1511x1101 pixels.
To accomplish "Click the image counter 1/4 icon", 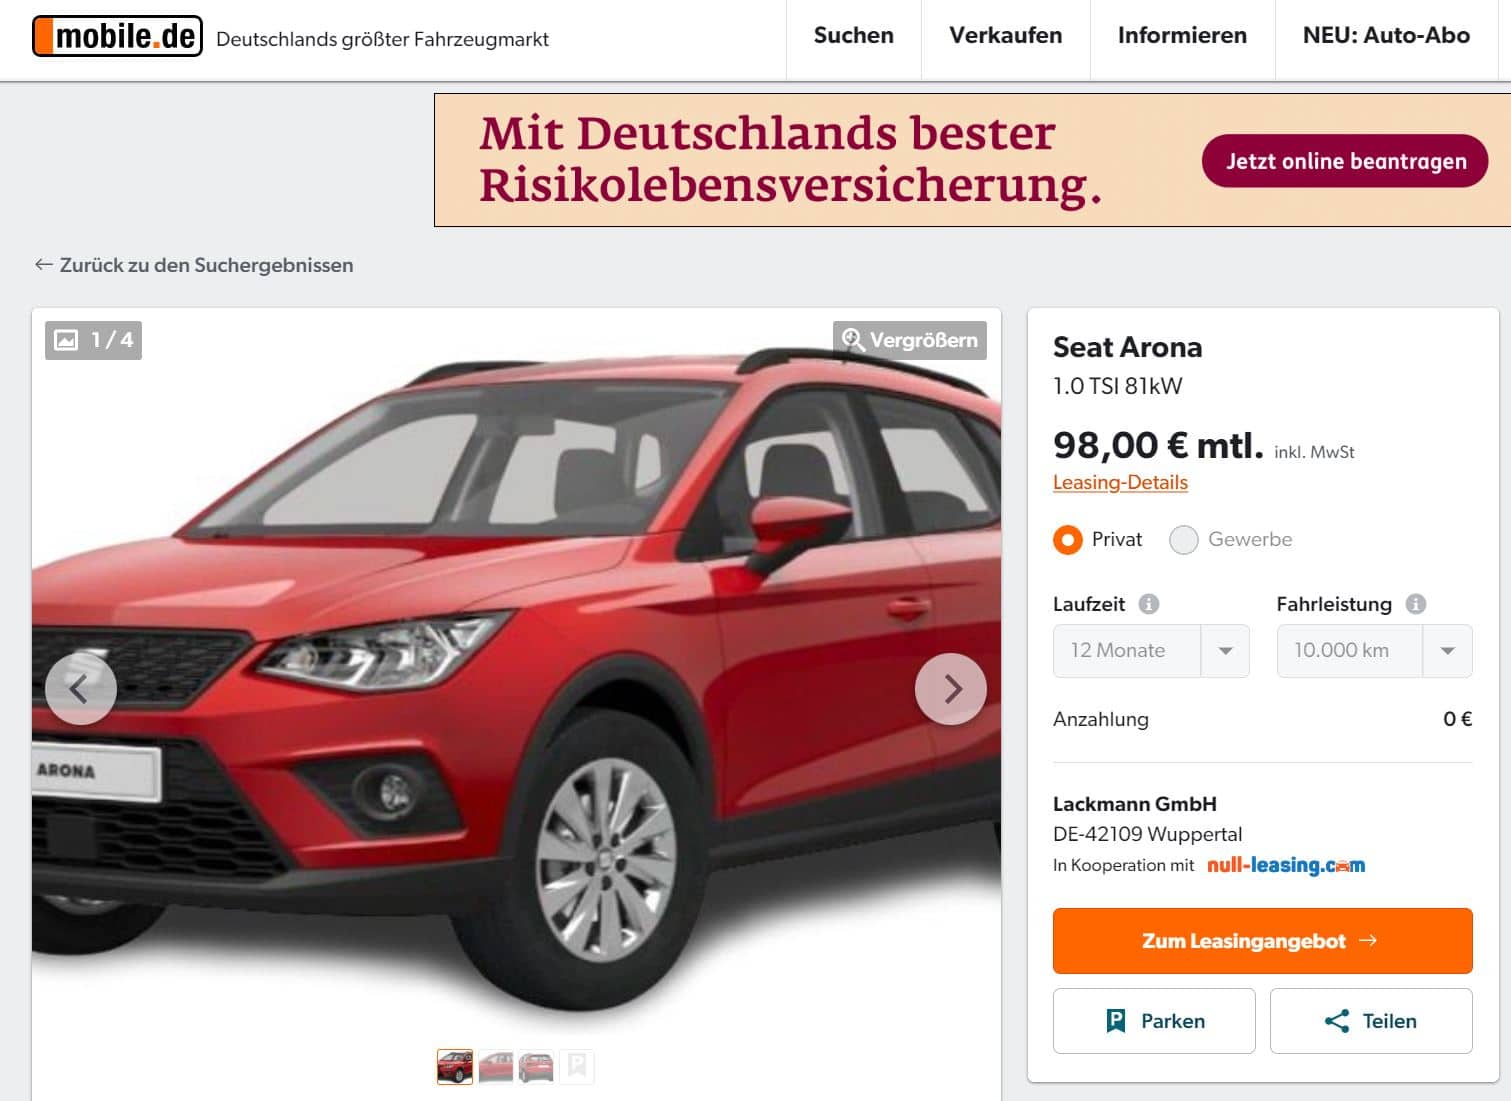I will (66, 340).
